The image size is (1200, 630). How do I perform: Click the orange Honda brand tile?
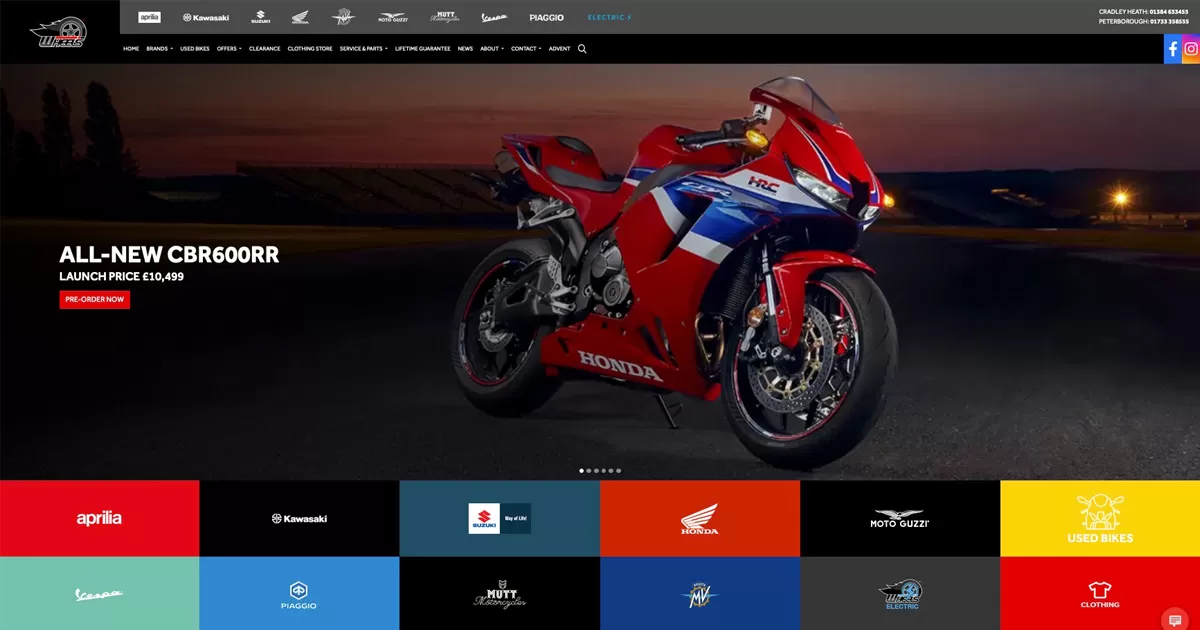click(700, 518)
